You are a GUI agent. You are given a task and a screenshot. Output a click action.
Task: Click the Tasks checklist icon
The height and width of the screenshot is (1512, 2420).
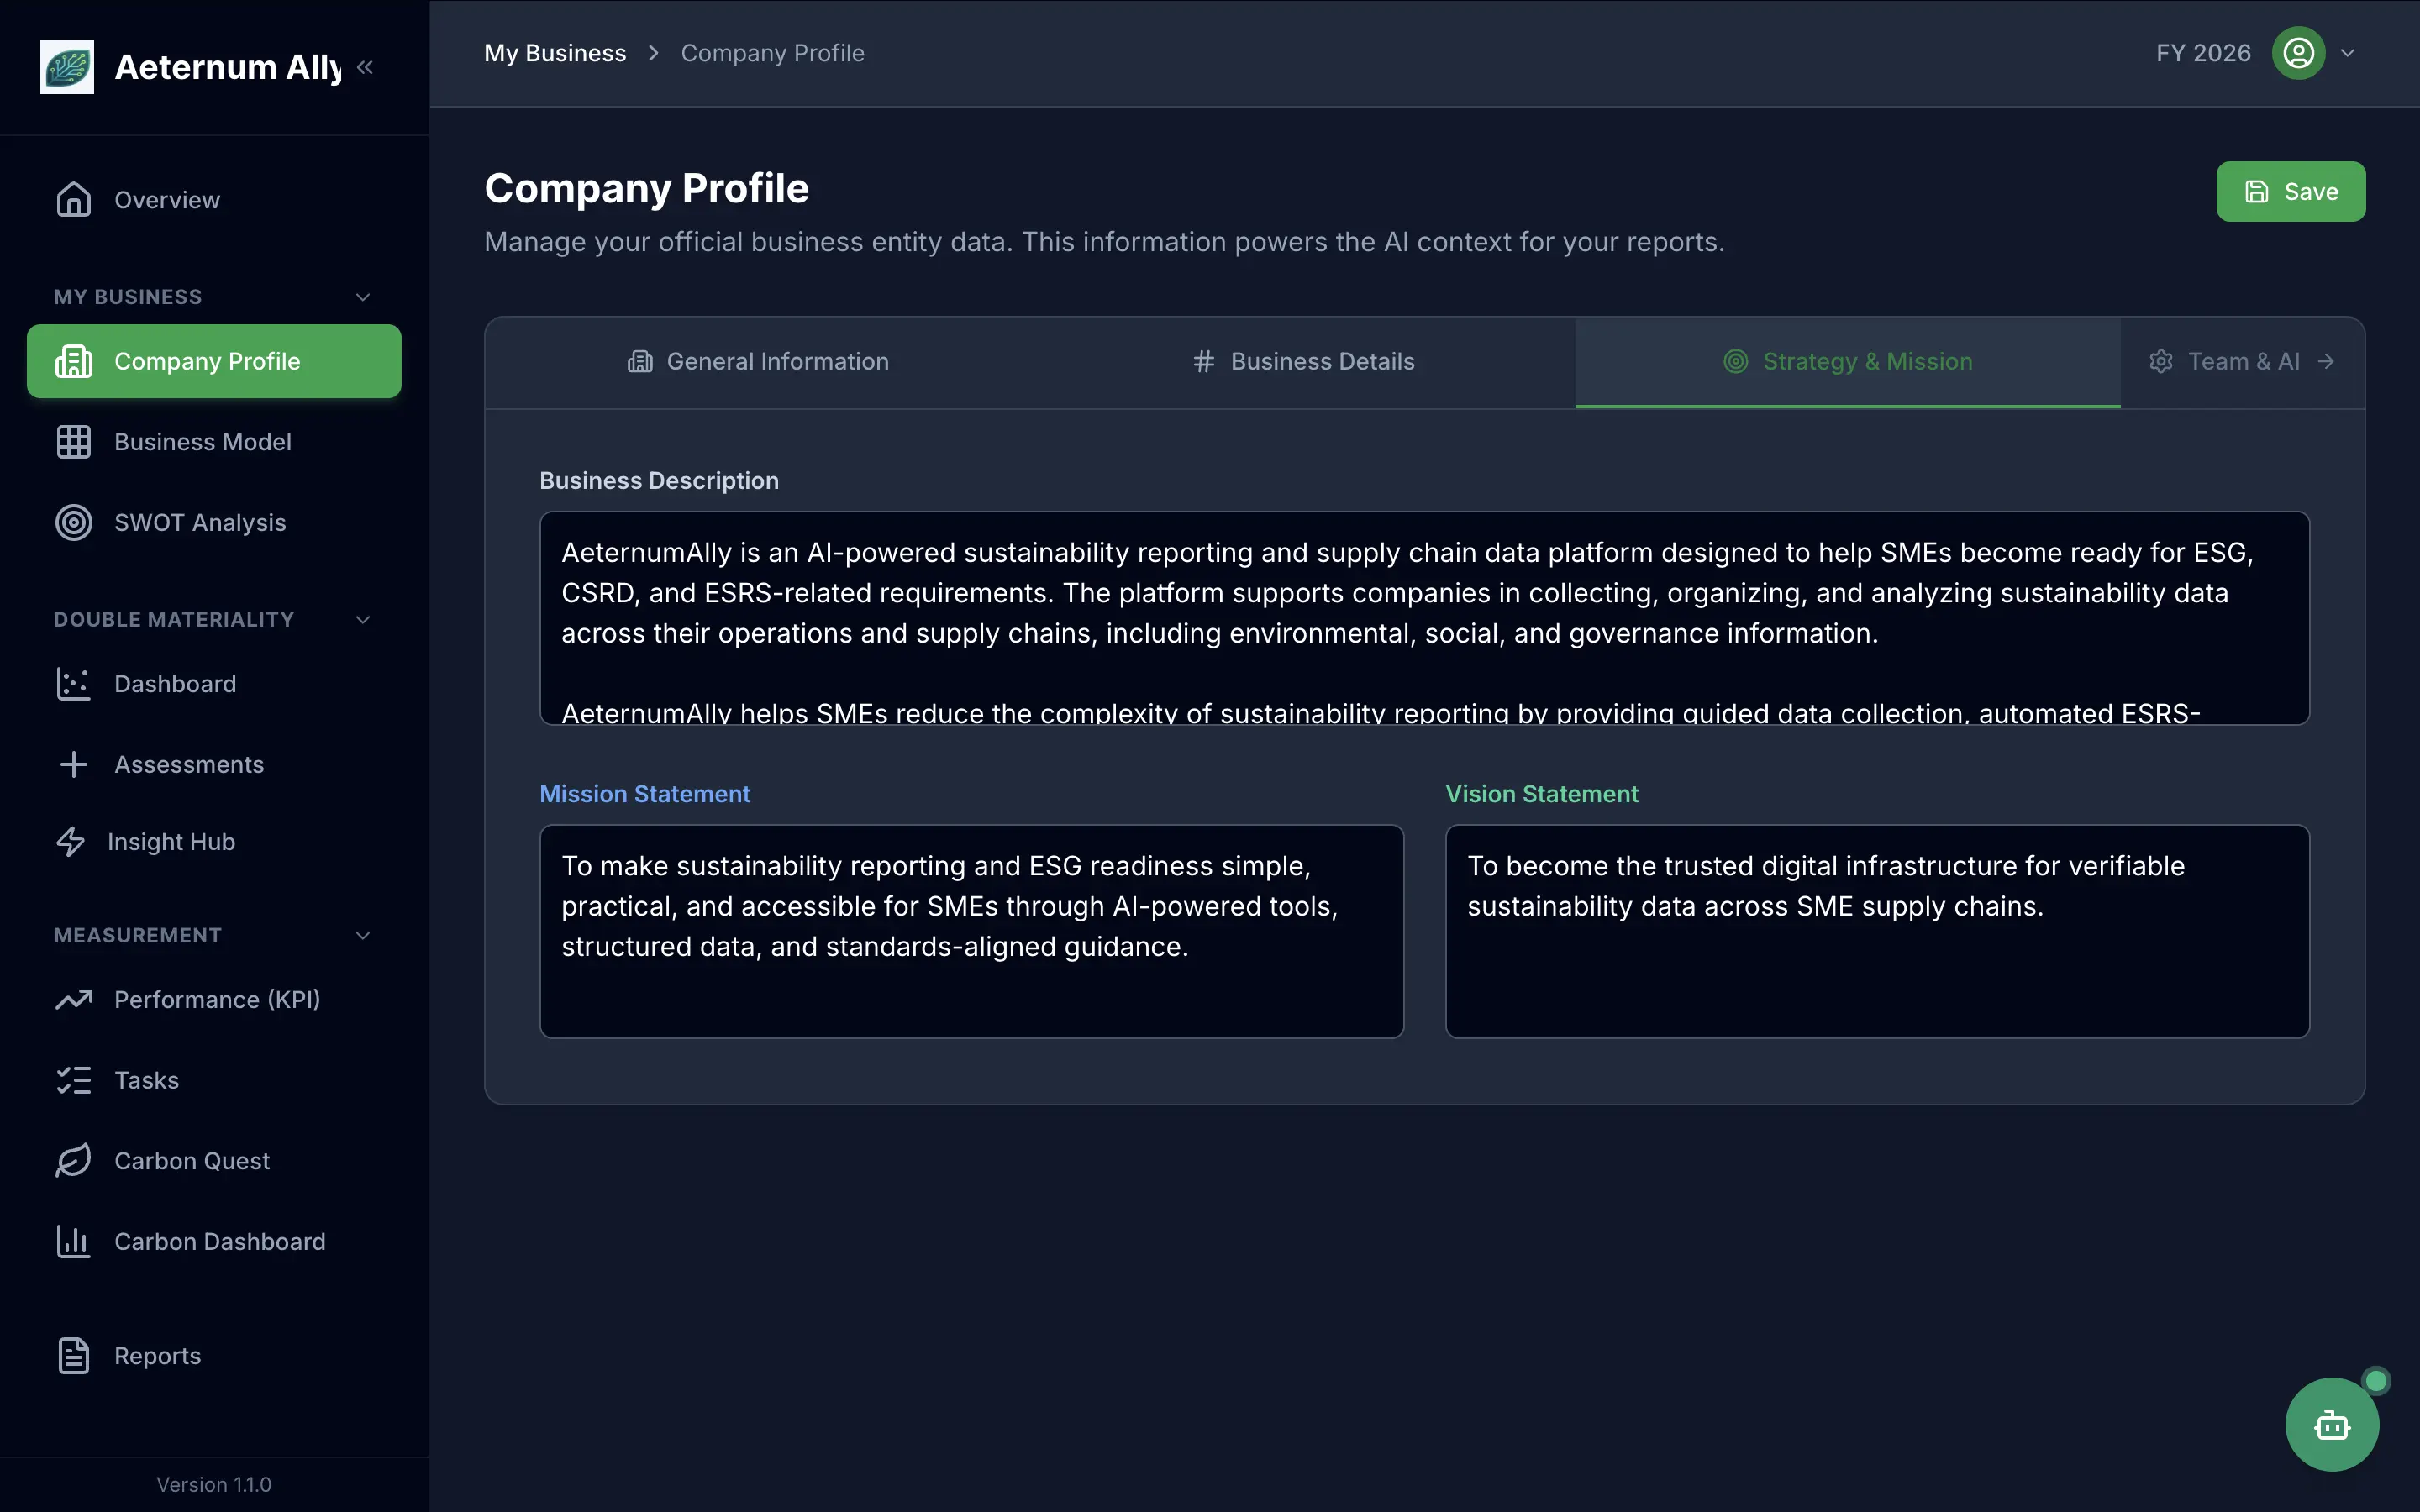click(73, 1080)
